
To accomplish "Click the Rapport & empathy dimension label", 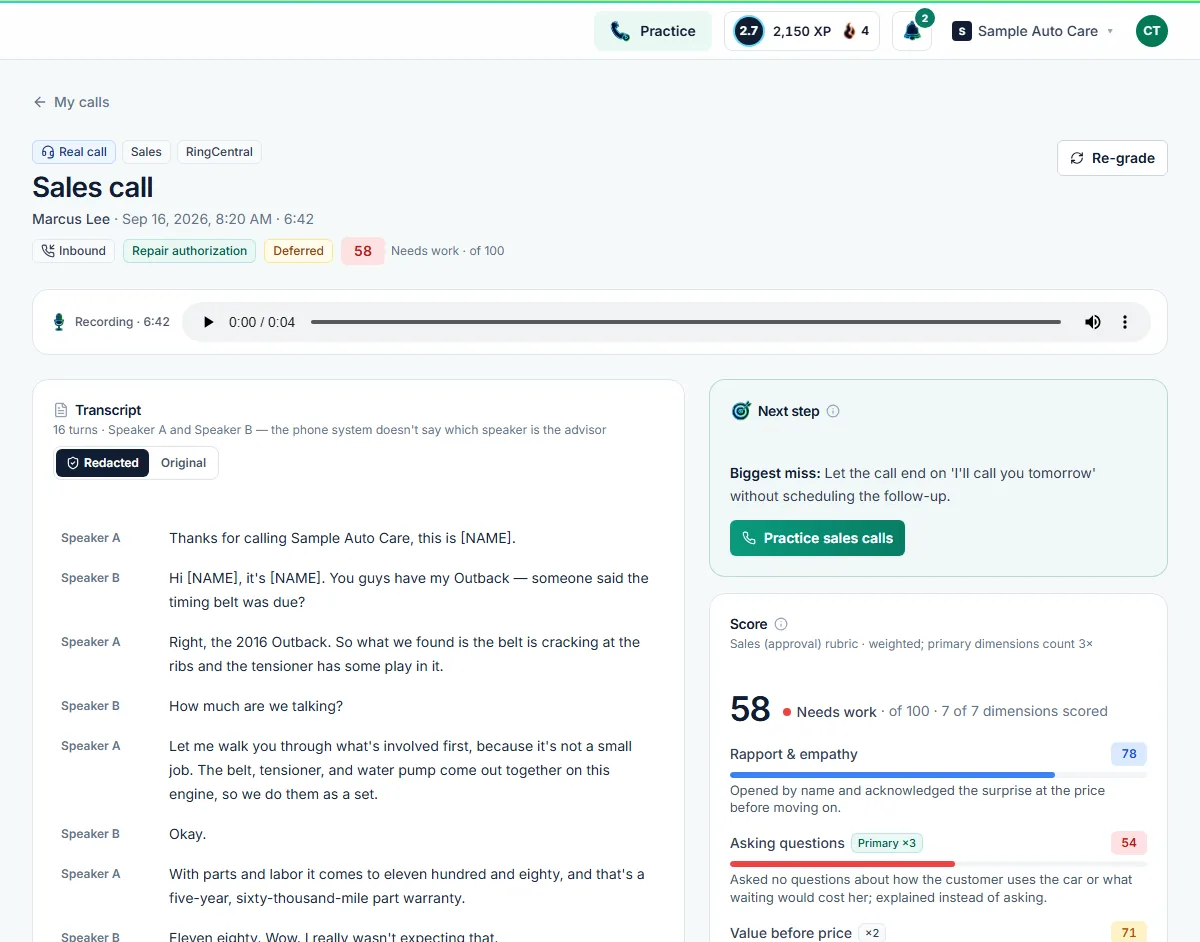I will pos(794,754).
